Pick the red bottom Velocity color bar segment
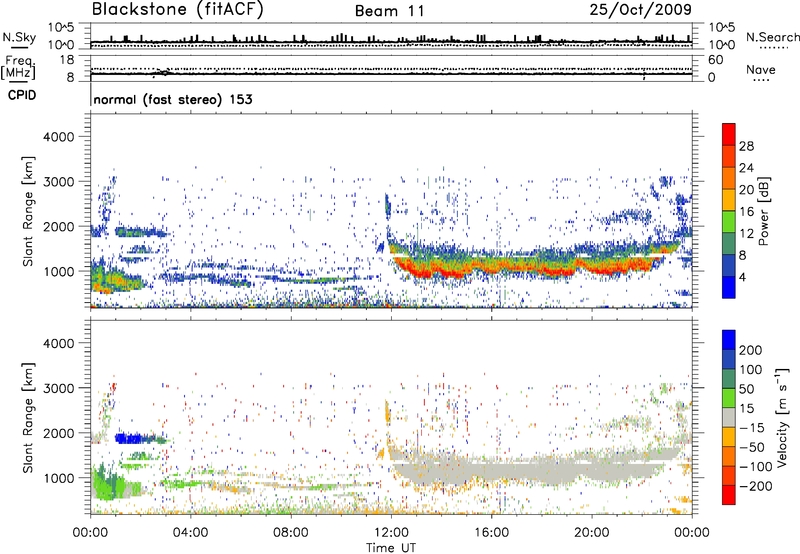Image resolution: width=800 pixels, height=554 pixels. (x=729, y=495)
